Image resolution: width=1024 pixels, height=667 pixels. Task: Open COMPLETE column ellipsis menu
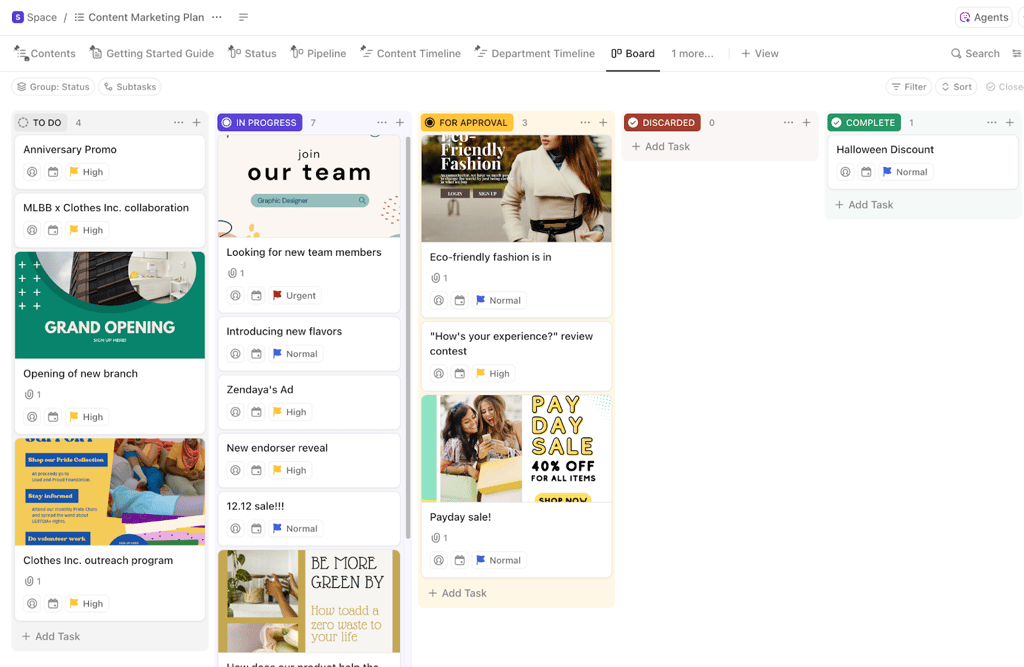point(991,123)
